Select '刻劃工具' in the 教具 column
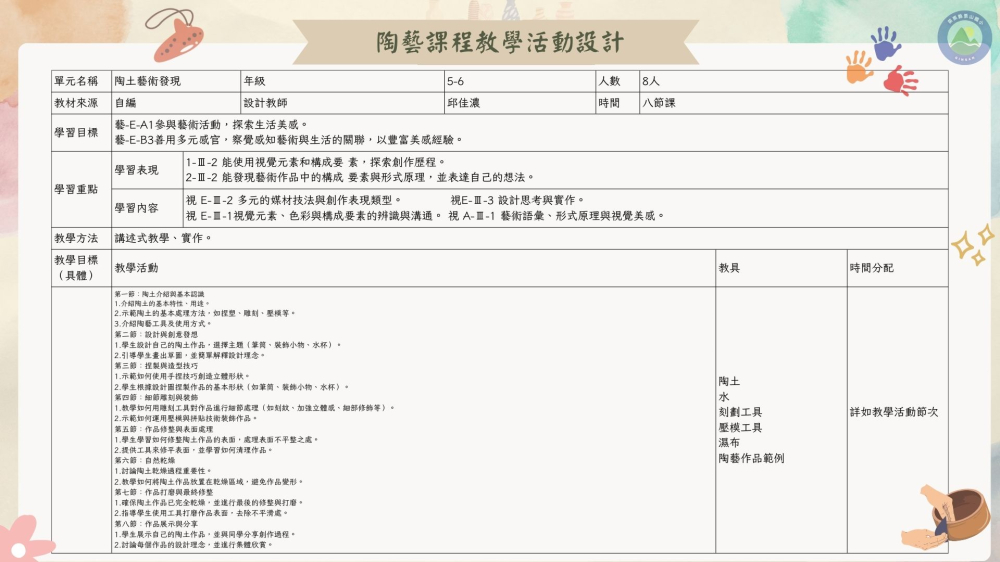The height and width of the screenshot is (562, 1000). 740,412
